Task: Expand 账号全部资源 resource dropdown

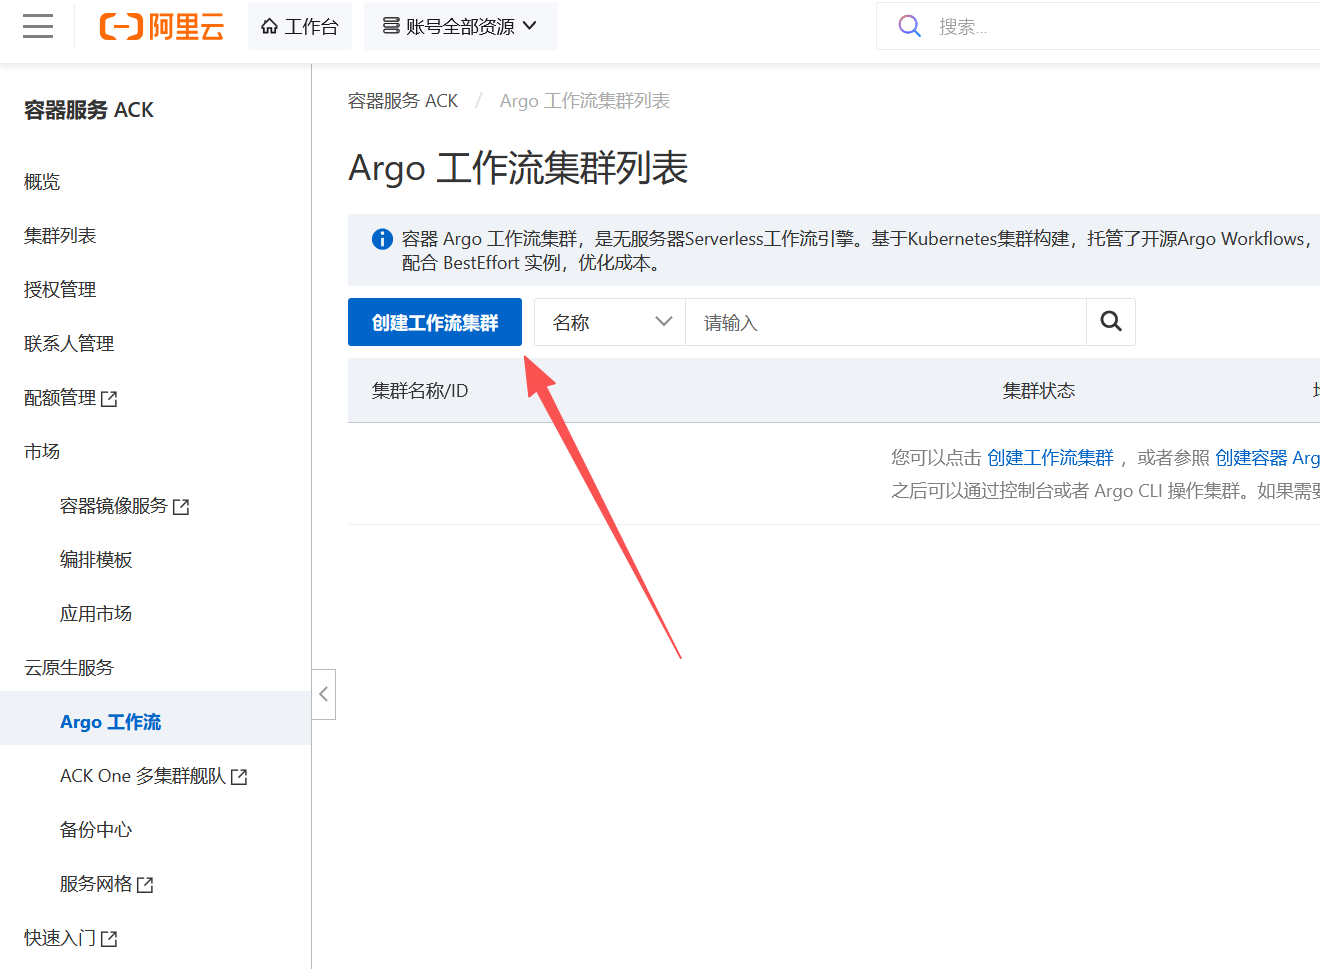Action: 460,27
